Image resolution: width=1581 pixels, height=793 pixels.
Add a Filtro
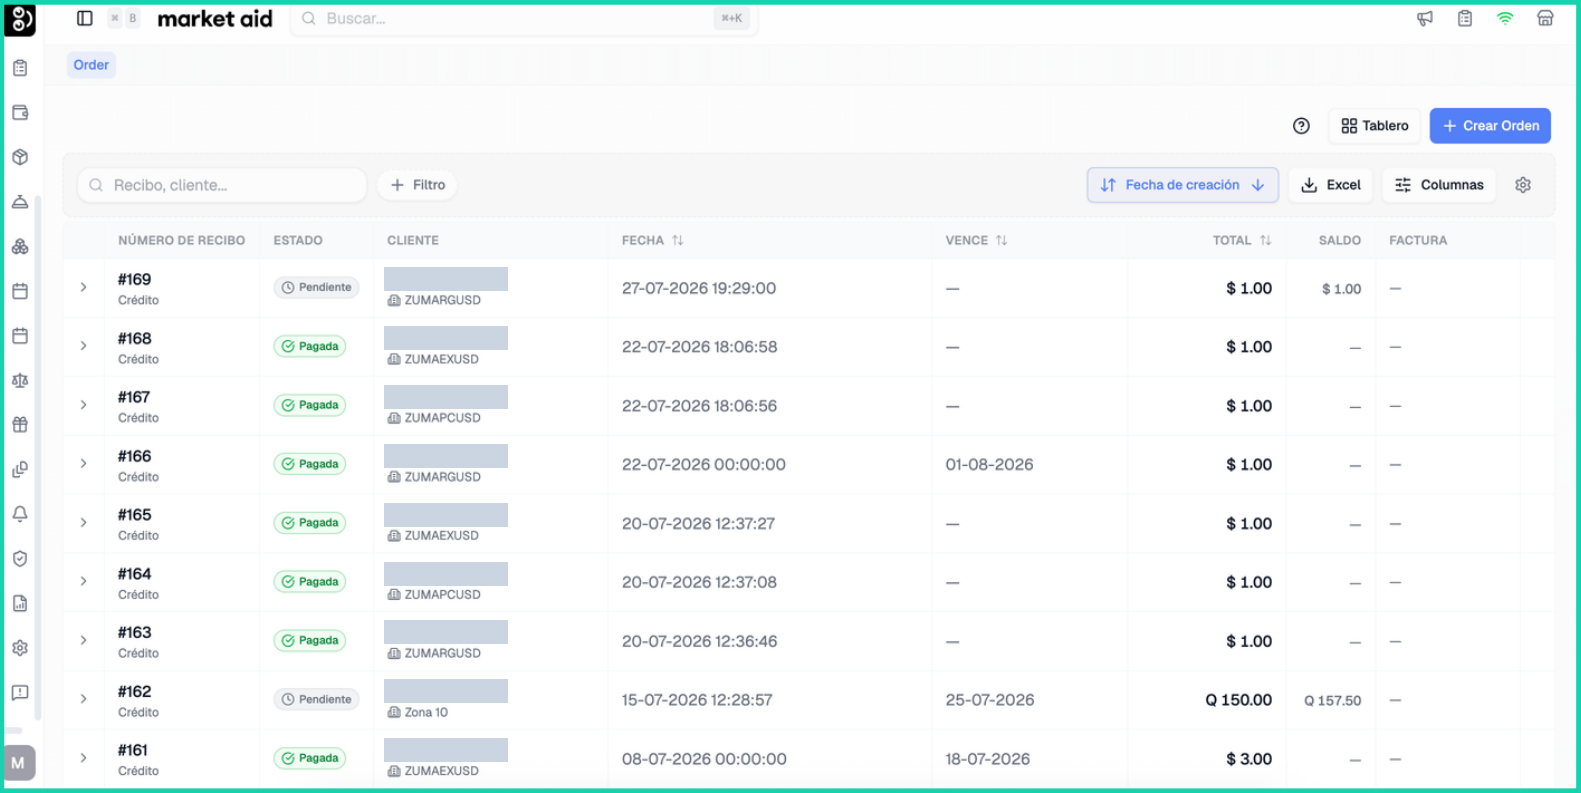coord(417,185)
